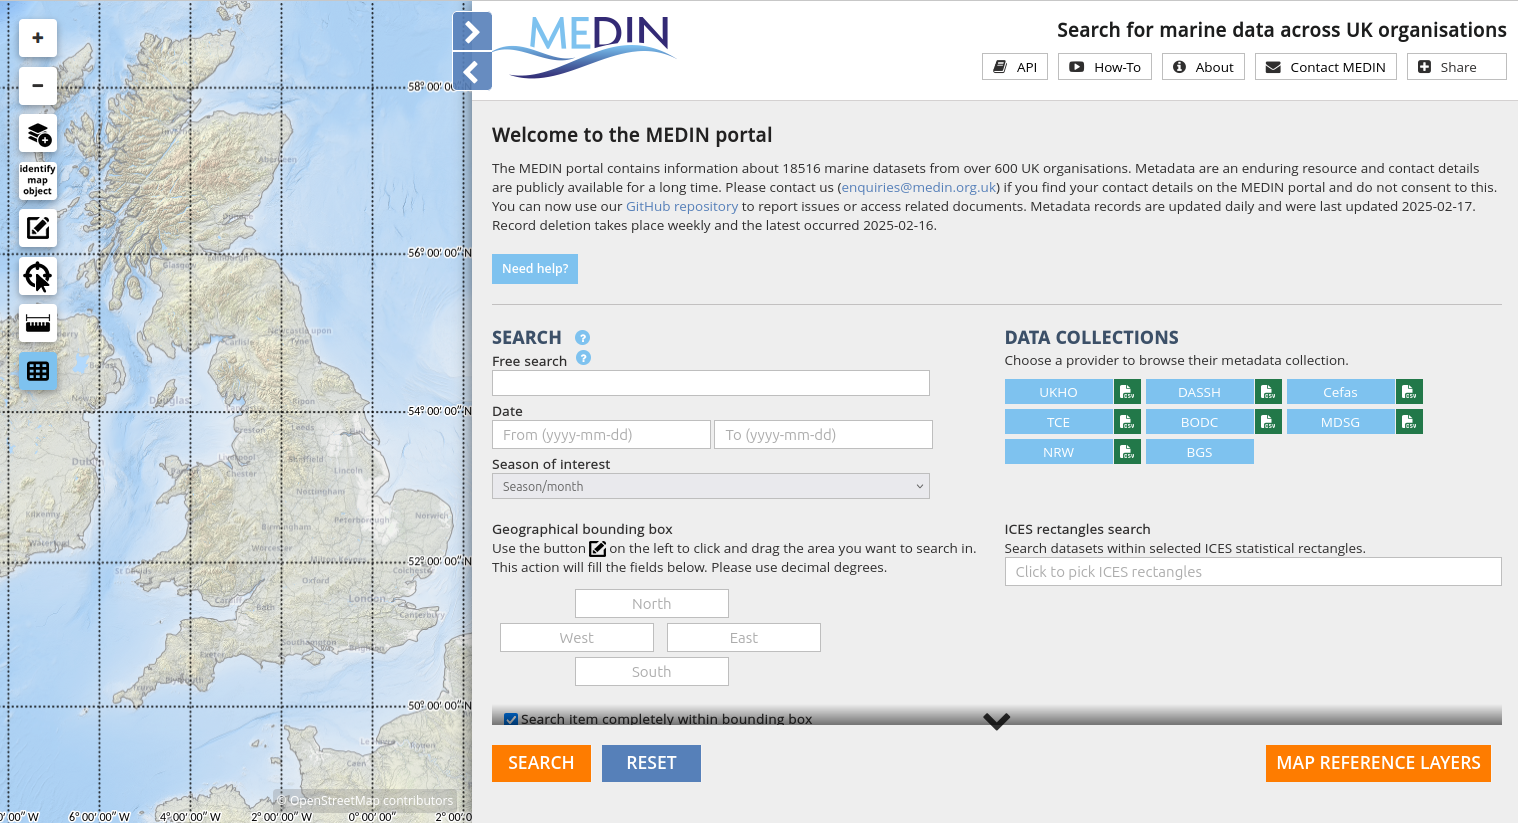
Task: Download the Cefas collection CSV file
Action: click(1409, 392)
